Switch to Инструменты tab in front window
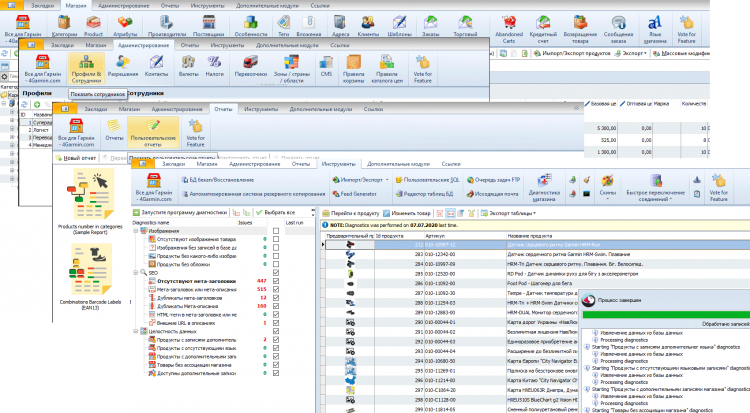The image size is (750, 413). [x=338, y=164]
